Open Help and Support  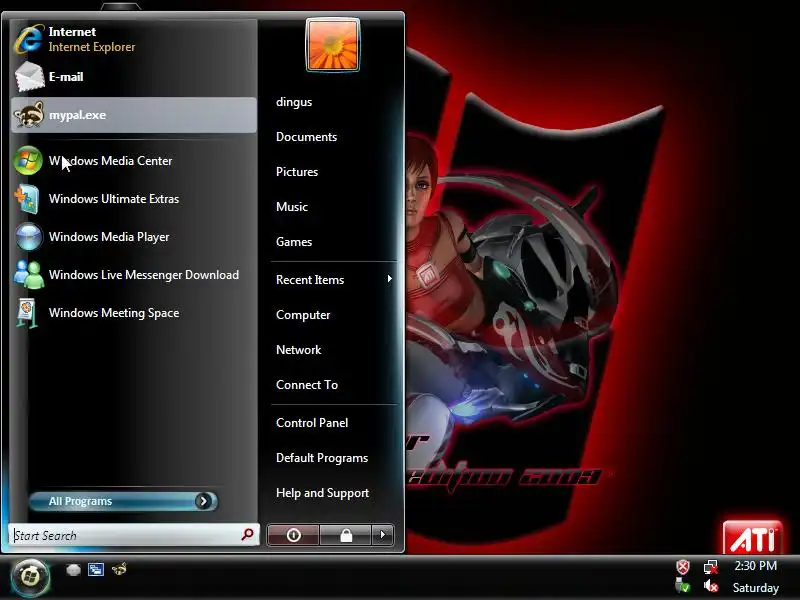click(322, 493)
